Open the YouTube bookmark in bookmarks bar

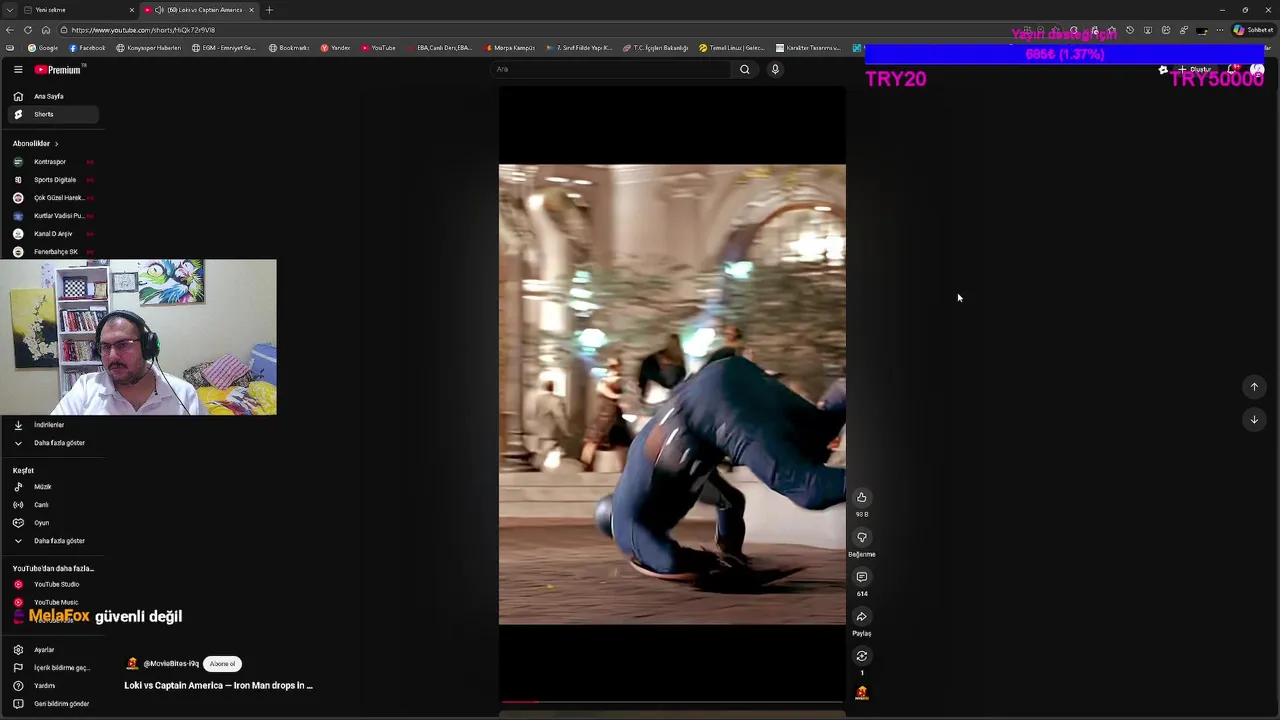tap(379, 48)
